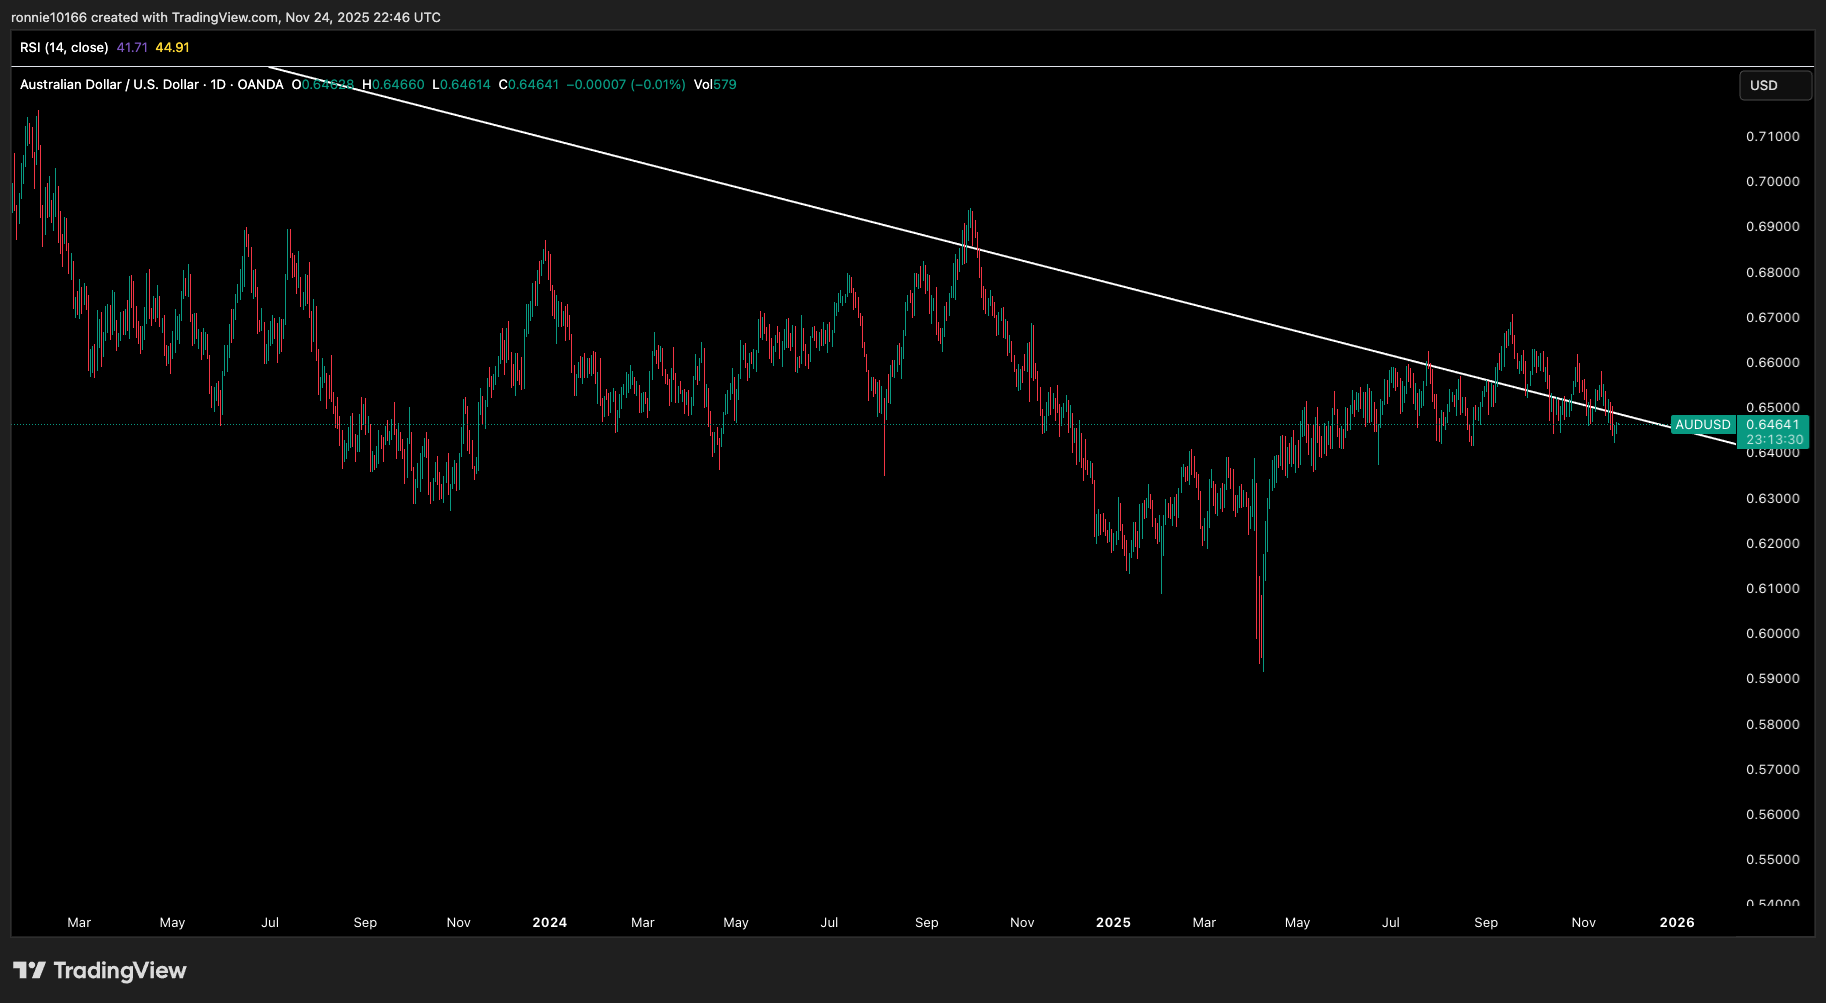Toggle the USD currency display button
This screenshot has width=1826, height=1003.
point(1775,86)
